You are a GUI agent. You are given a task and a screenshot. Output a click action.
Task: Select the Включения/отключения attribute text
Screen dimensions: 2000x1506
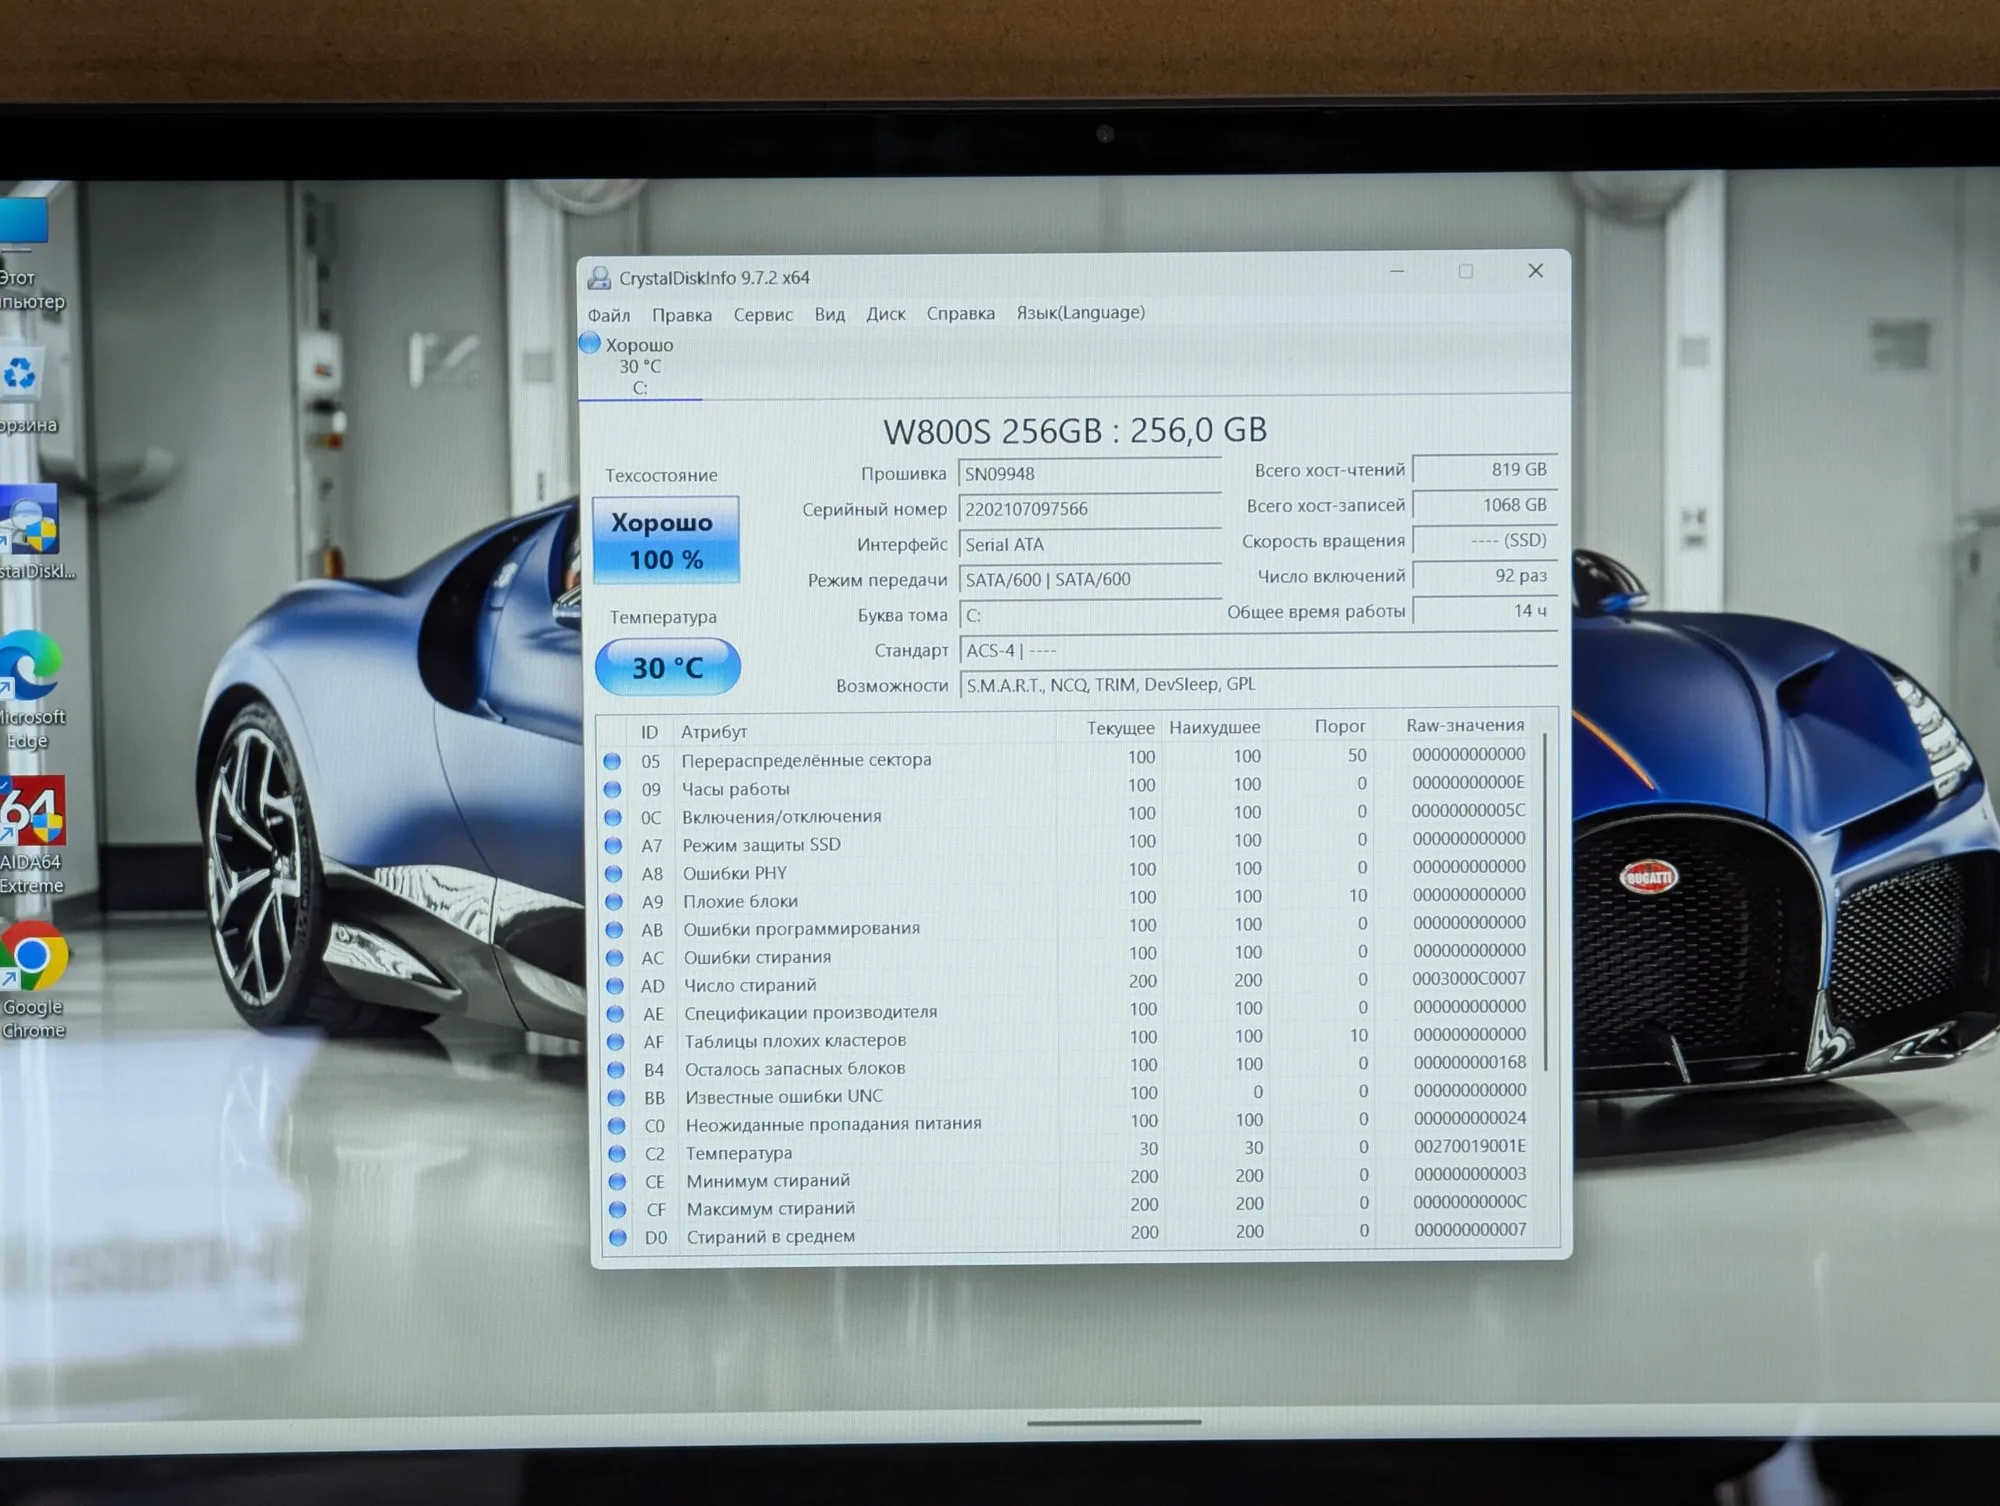tap(782, 816)
